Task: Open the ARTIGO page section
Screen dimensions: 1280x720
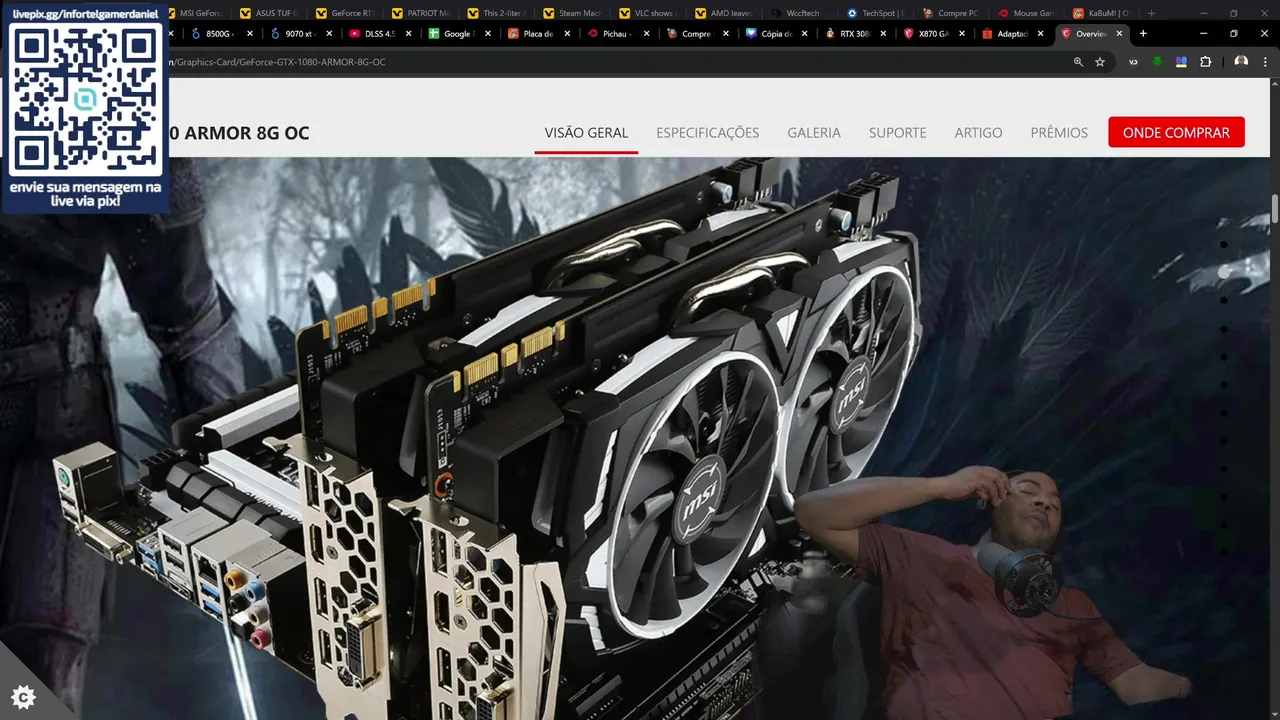Action: click(x=978, y=133)
